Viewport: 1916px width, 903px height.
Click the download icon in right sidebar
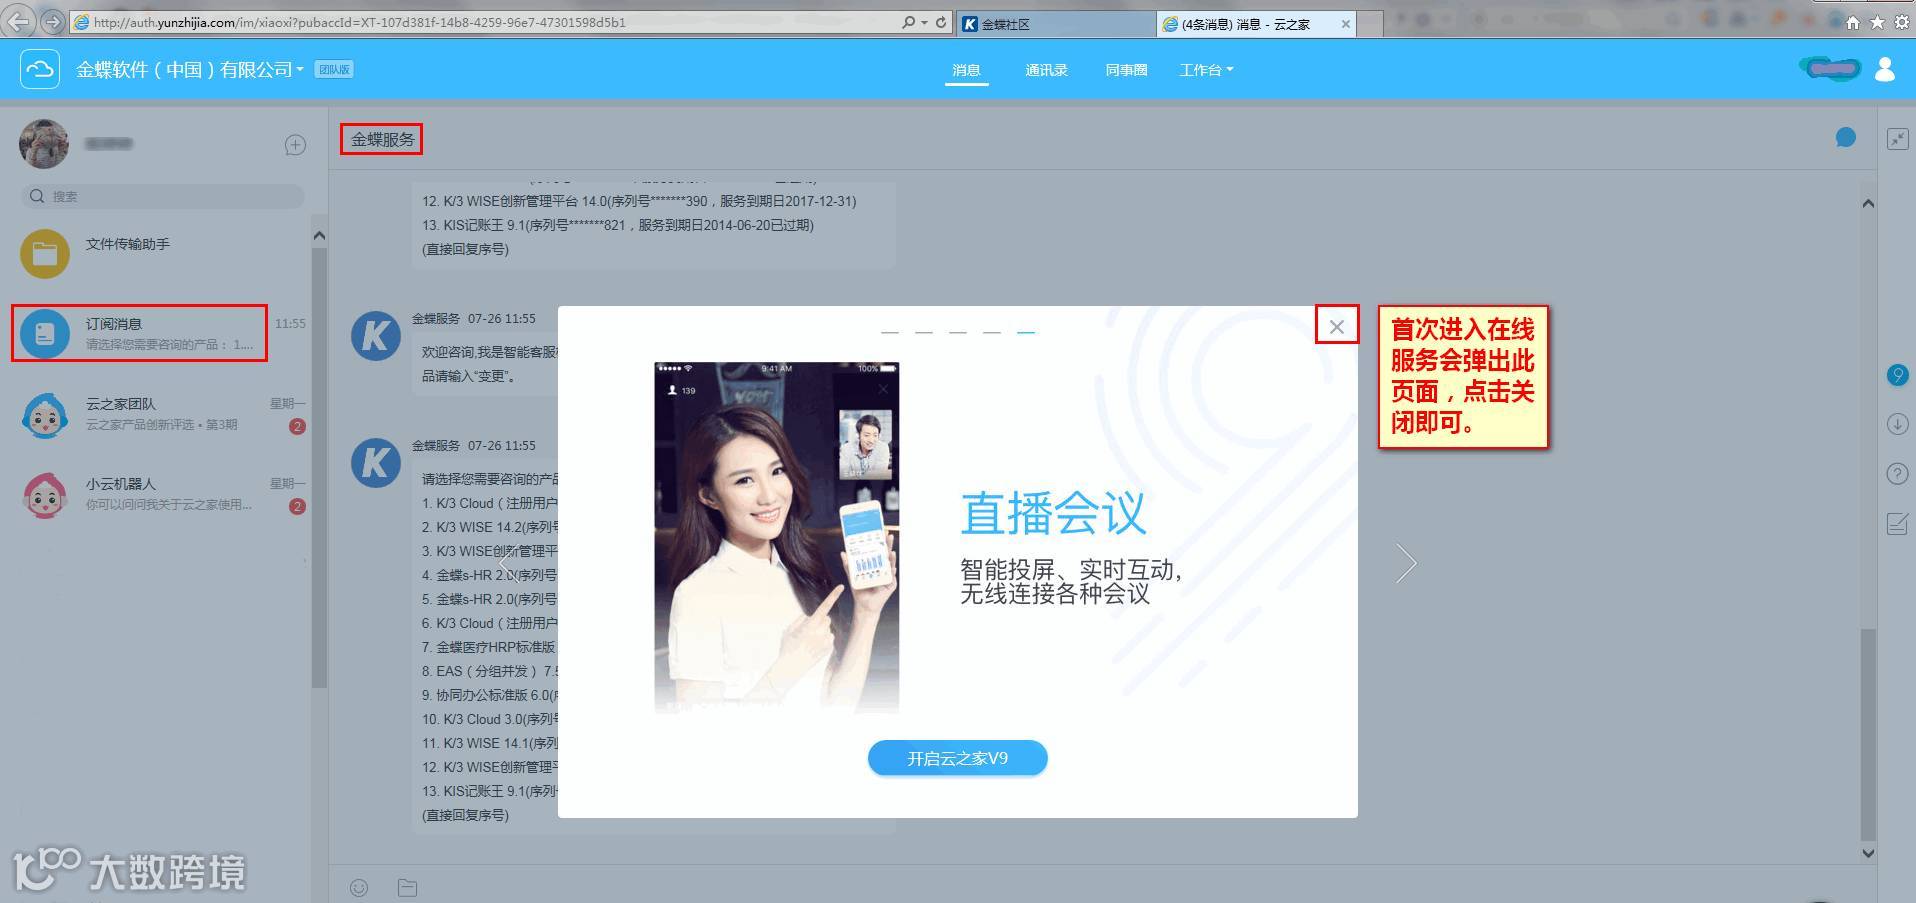pos(1897,424)
